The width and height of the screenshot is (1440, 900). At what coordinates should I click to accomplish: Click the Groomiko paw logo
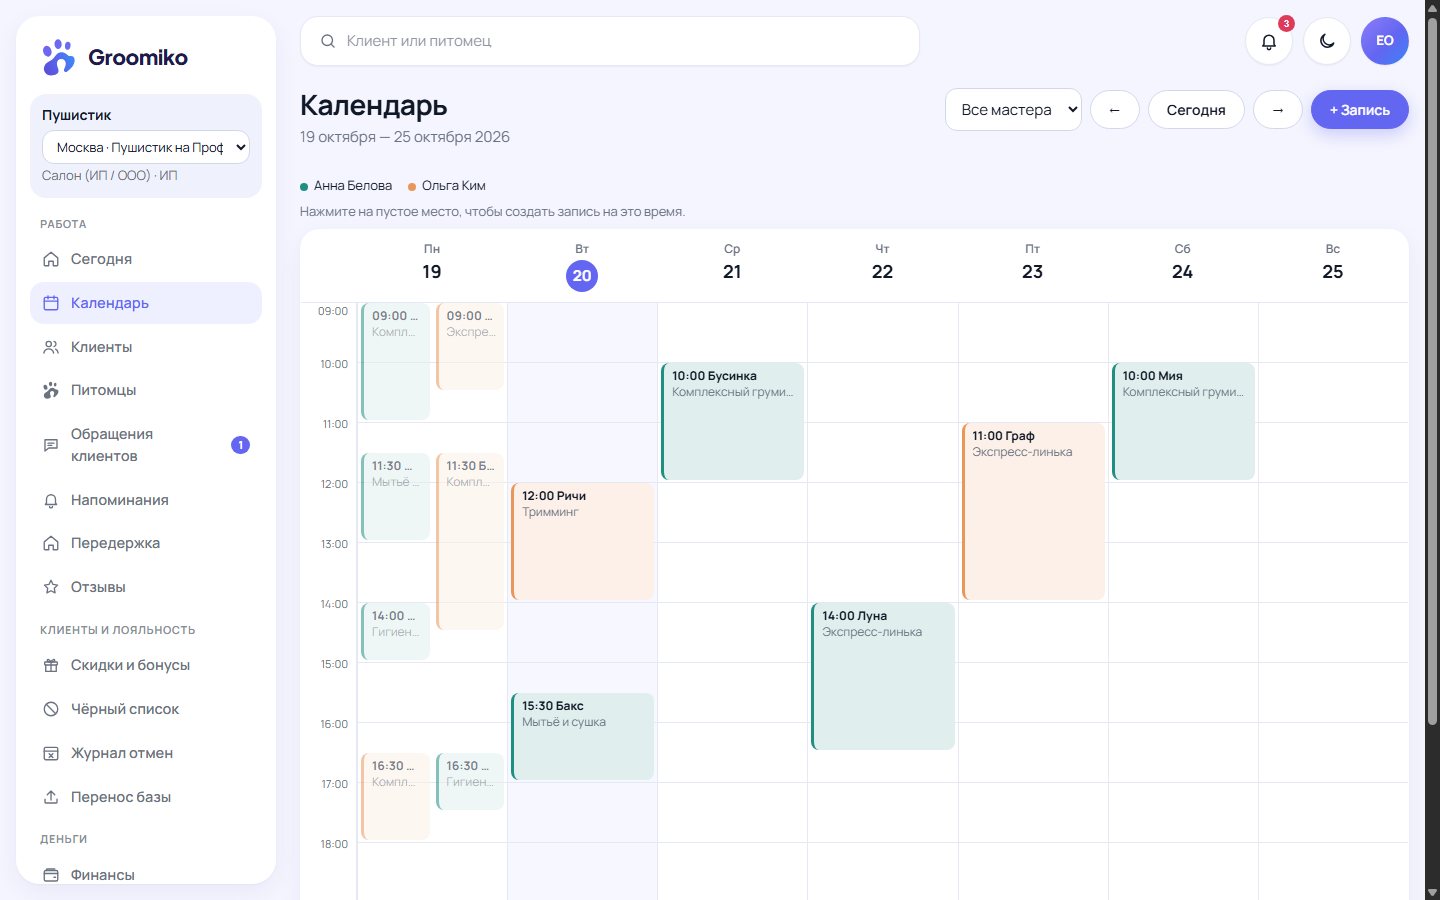coord(58,57)
